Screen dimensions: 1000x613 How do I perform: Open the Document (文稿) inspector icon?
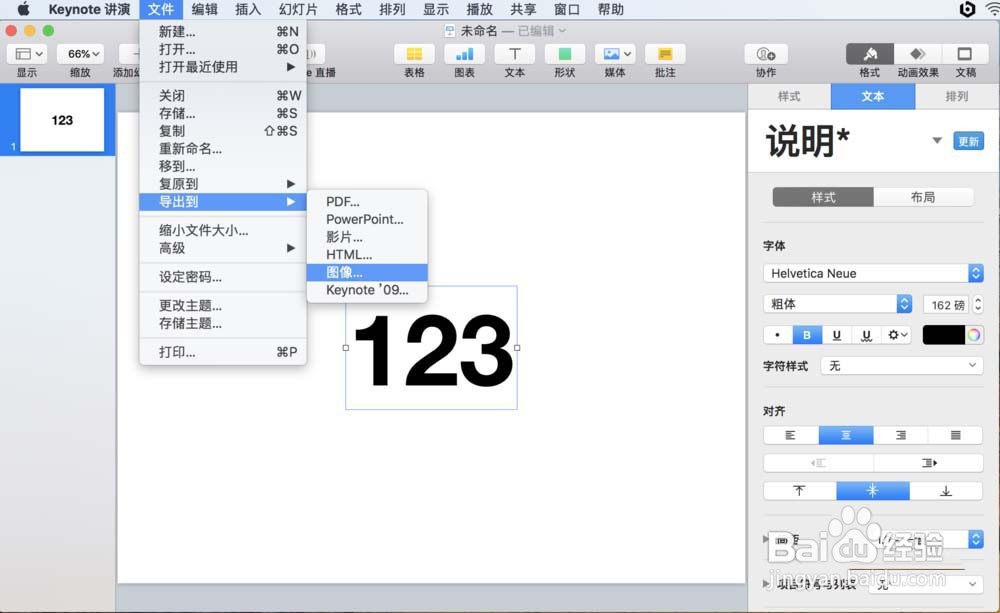point(965,54)
